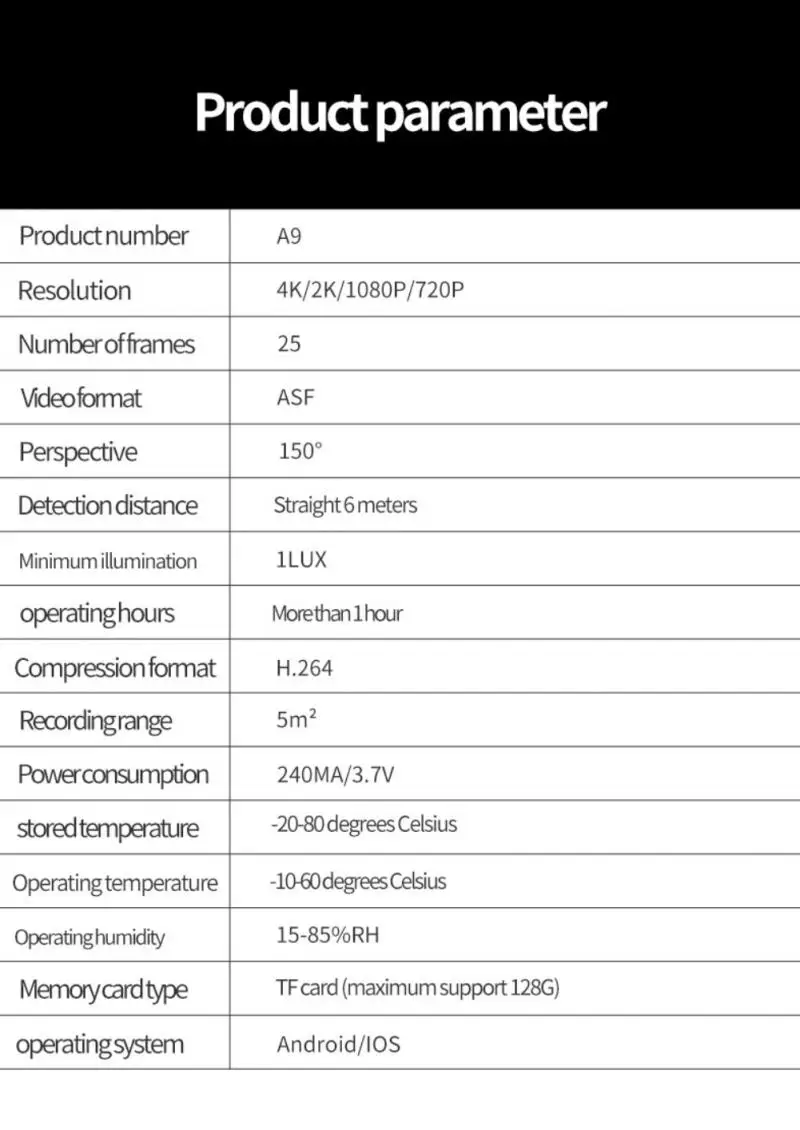The height and width of the screenshot is (1130, 800).
Task: Click the H.264 compression format value
Action: pos(304,668)
